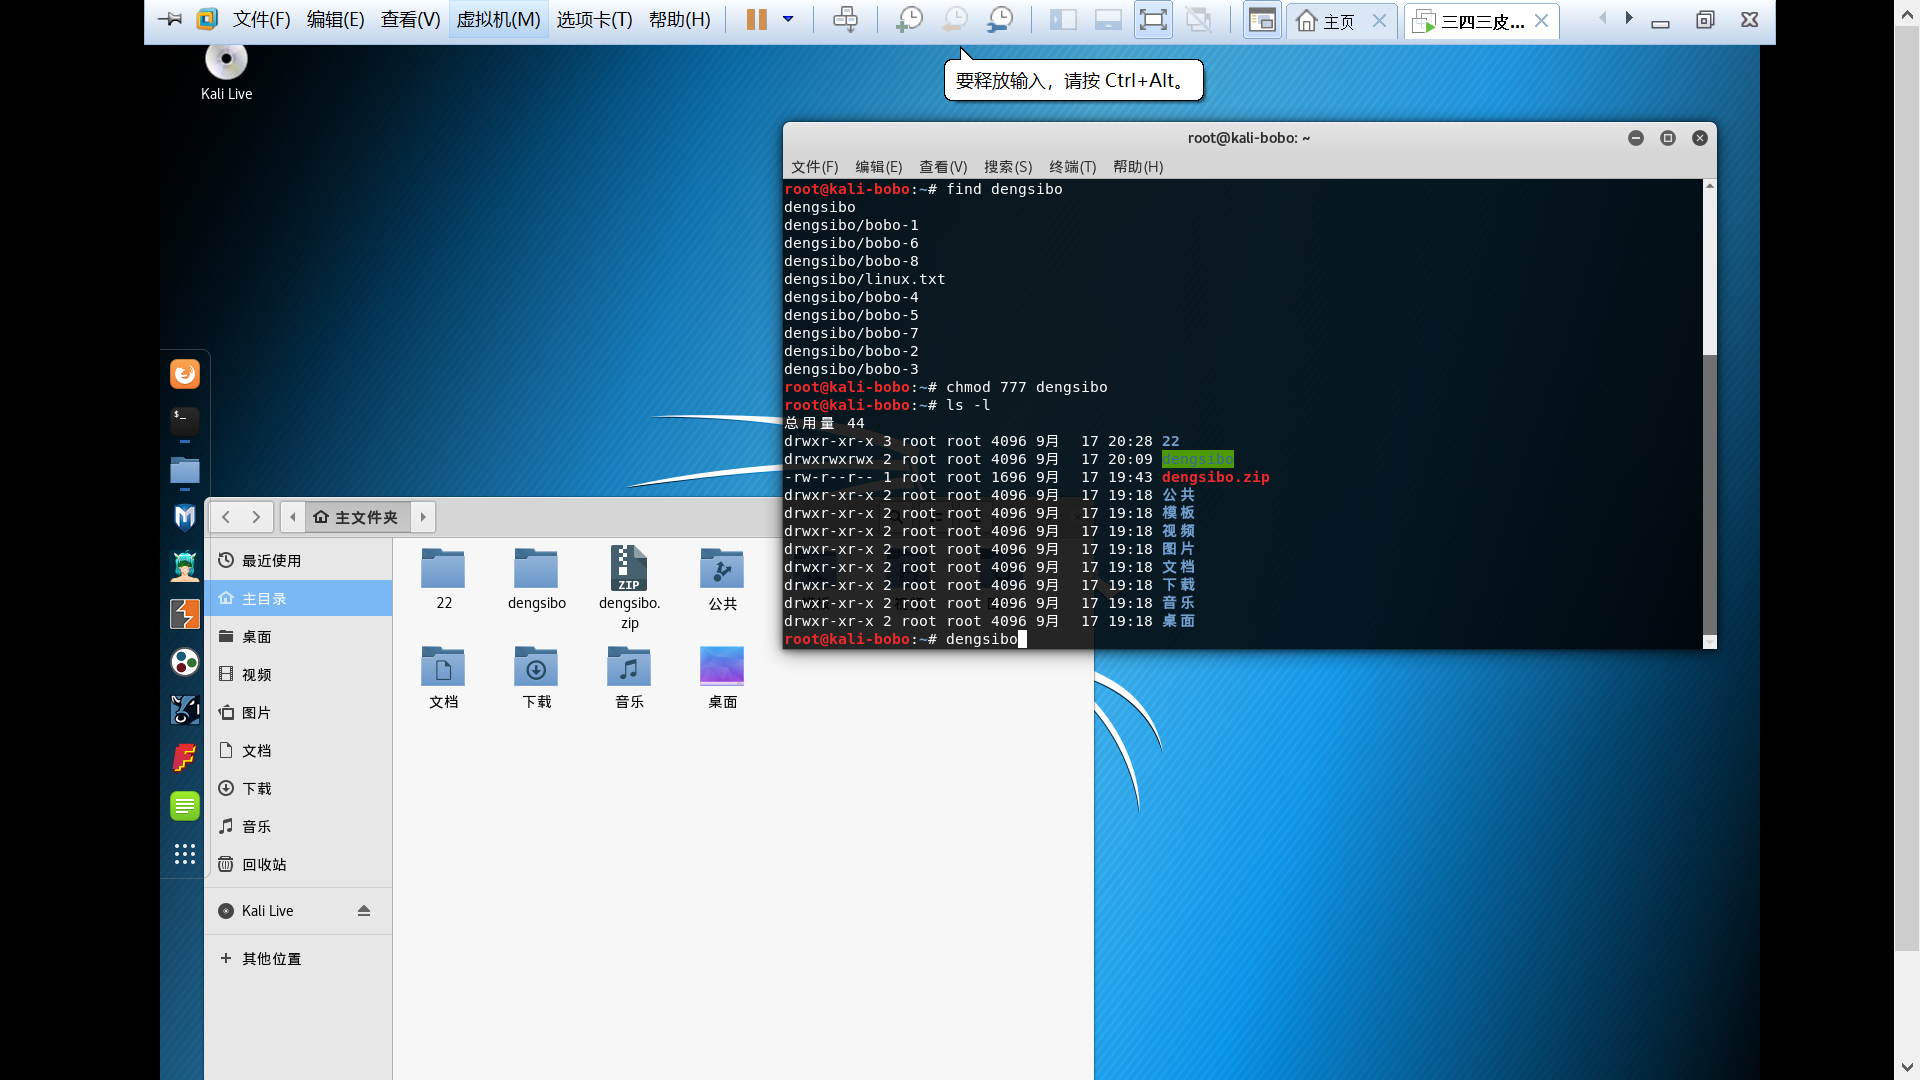Open the terminal 搜索(S) menu
The width and height of the screenshot is (1920, 1080).
point(1007,167)
